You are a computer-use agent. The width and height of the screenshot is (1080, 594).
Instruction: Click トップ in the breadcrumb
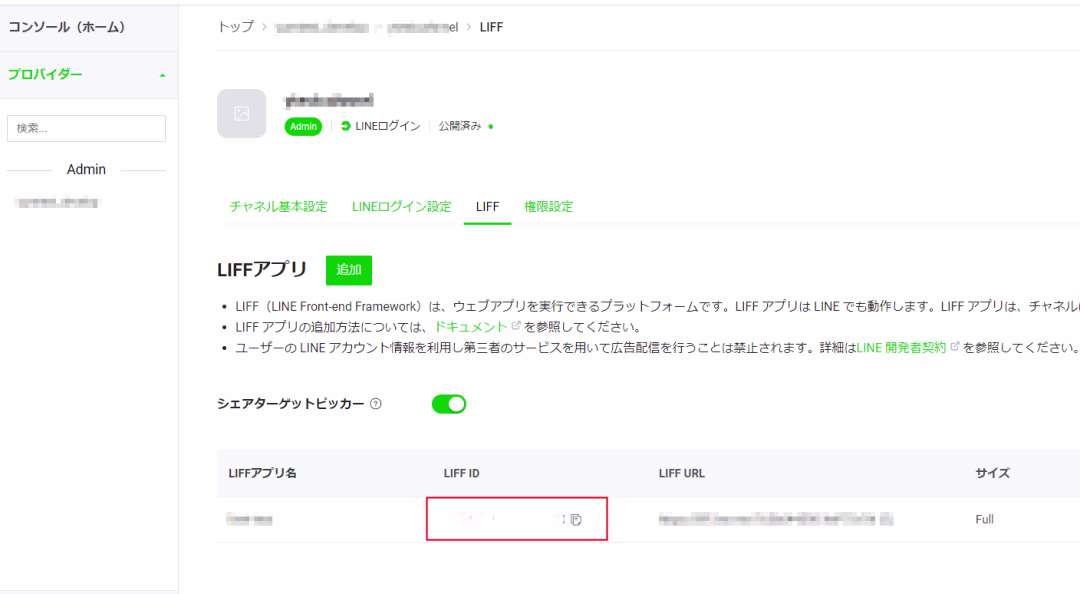236,27
